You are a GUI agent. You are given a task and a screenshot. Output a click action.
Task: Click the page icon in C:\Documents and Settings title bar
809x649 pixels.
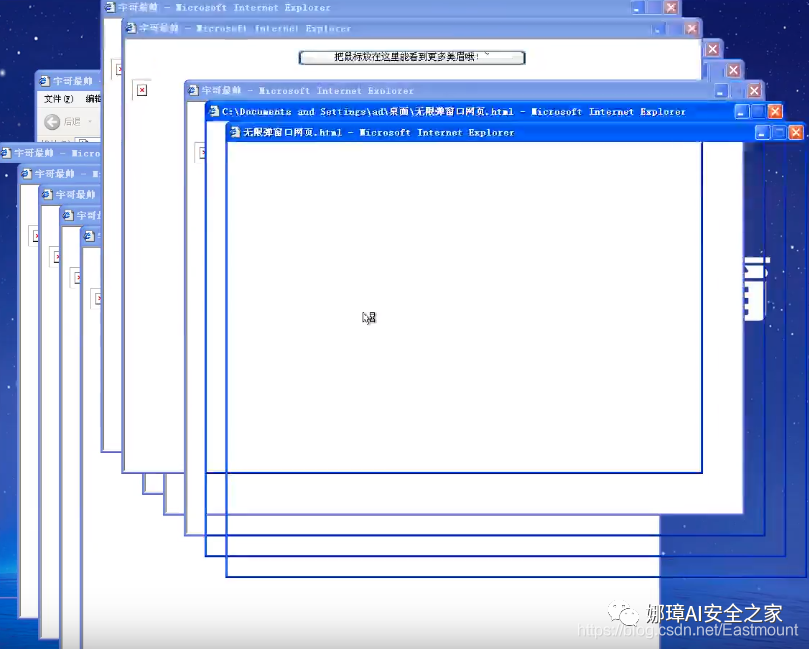coord(214,111)
